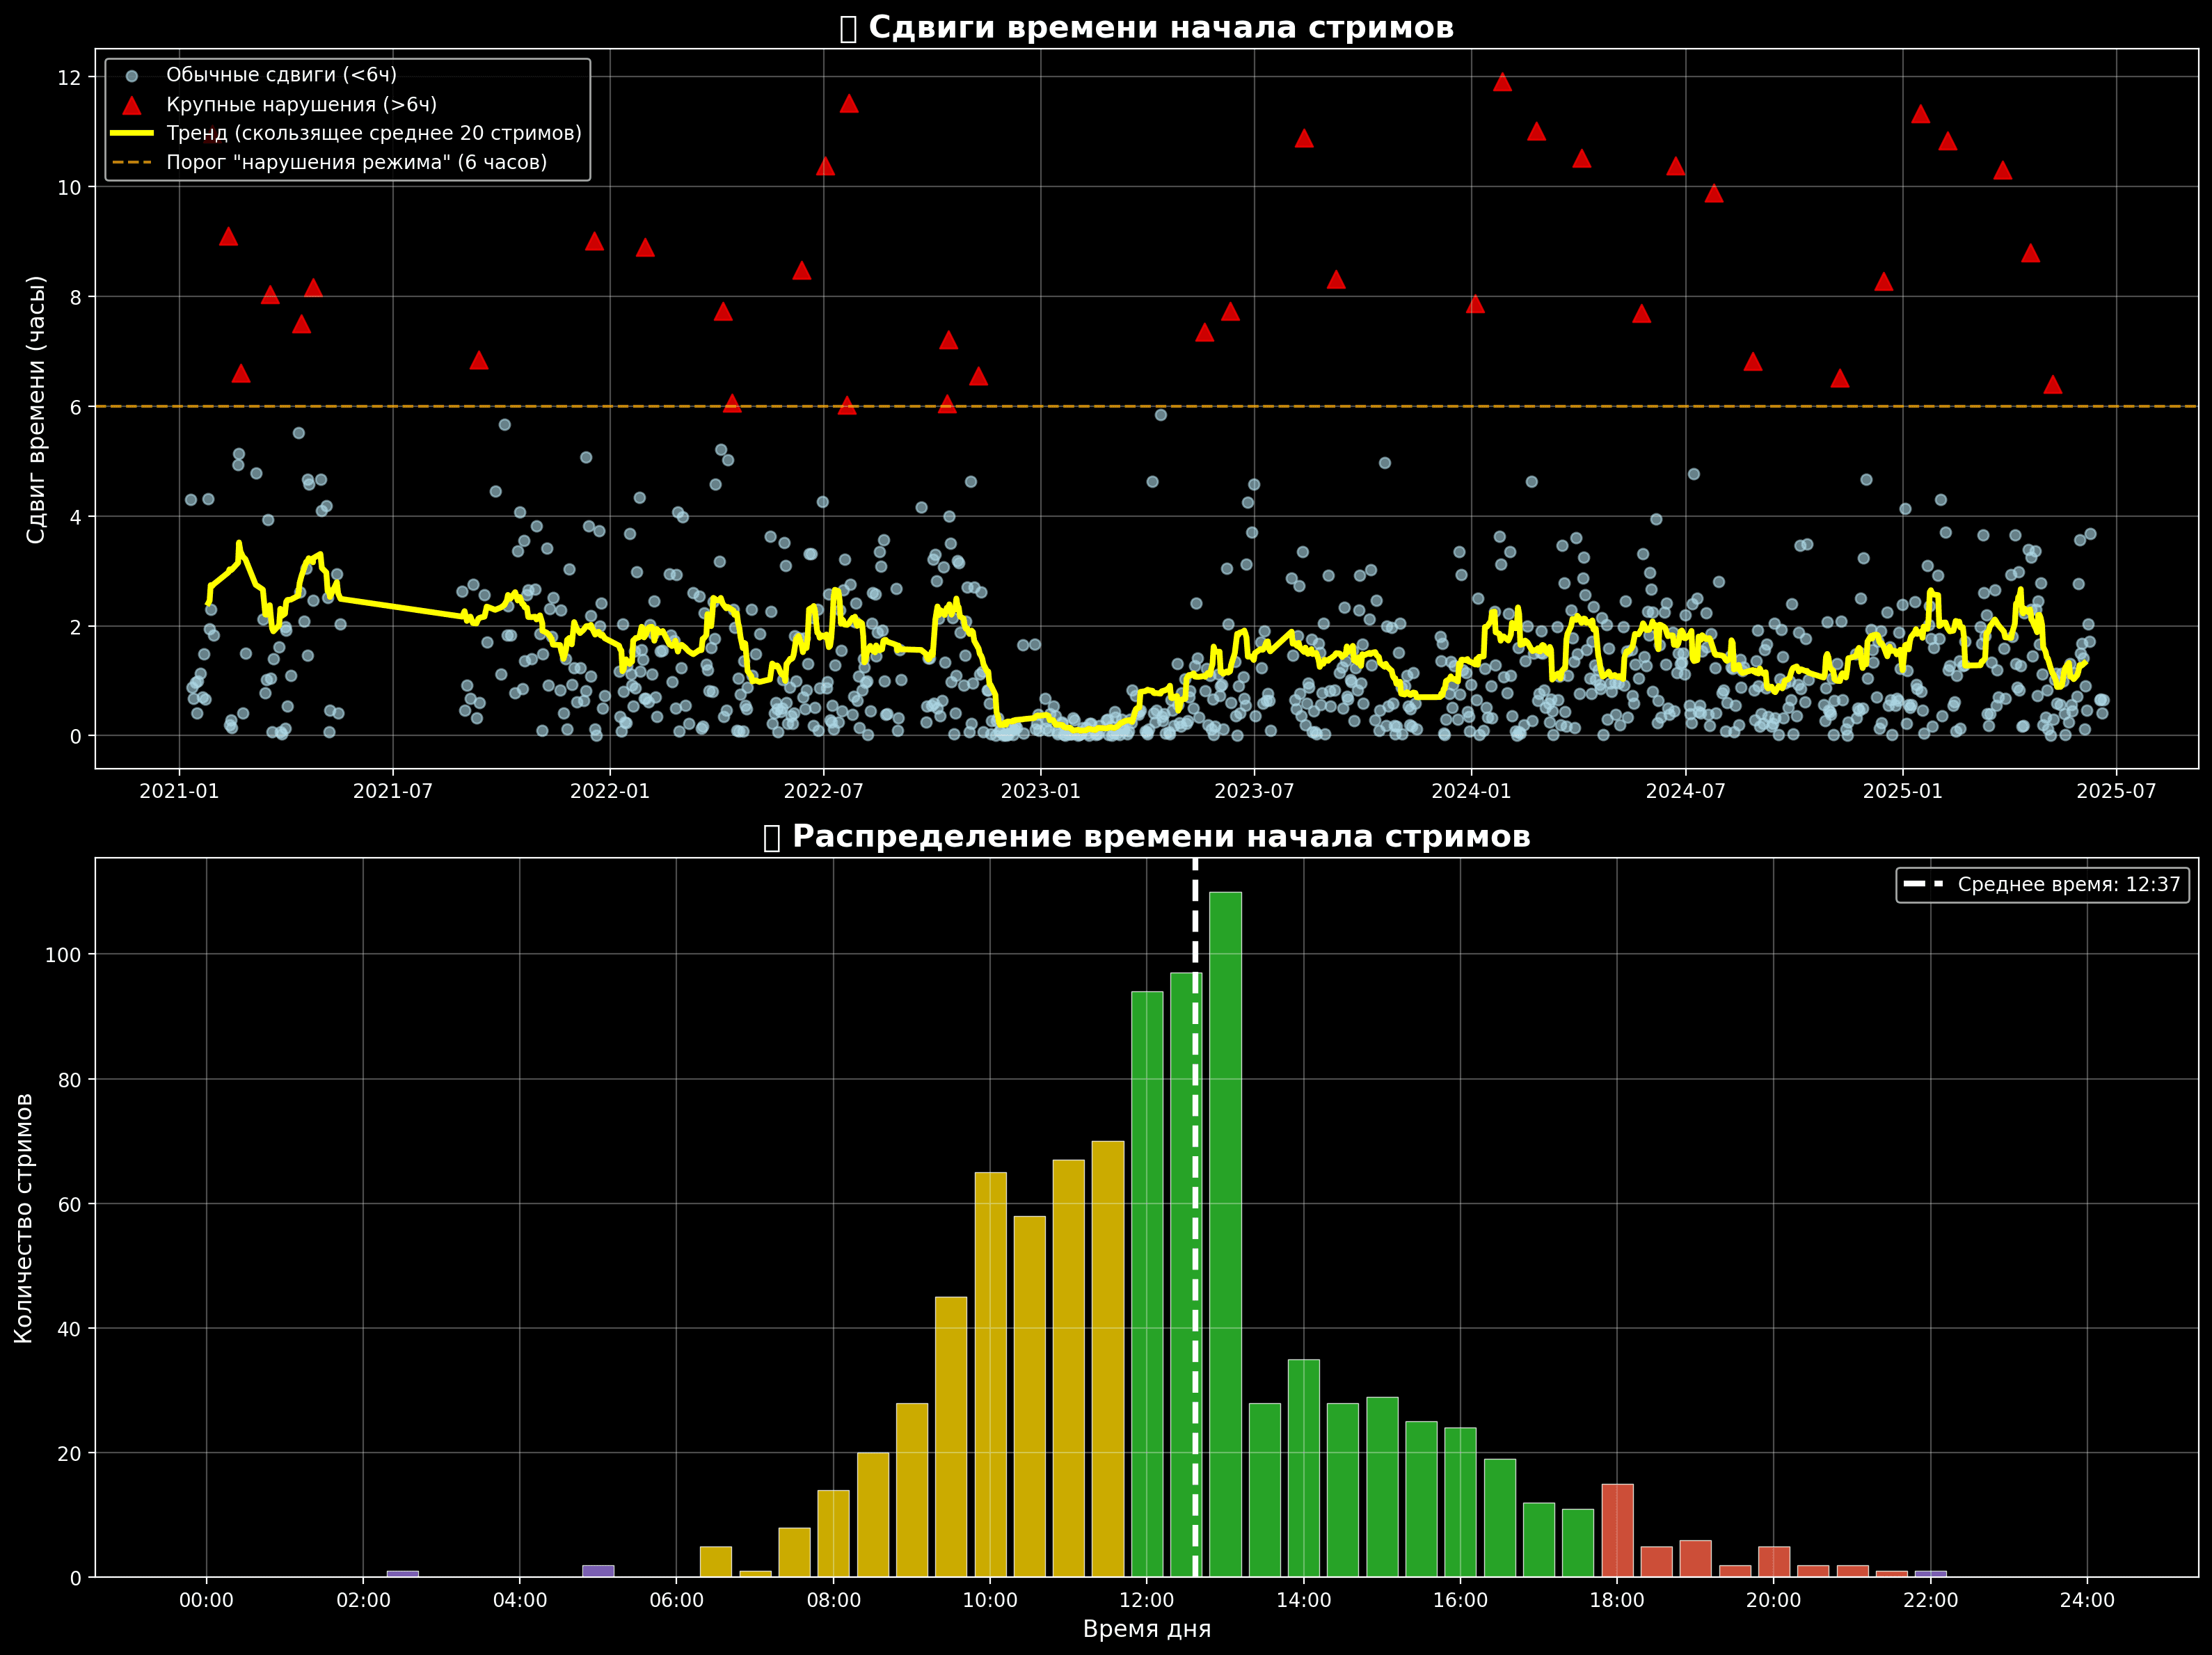The width and height of the screenshot is (2212, 1655).
Task: Click the legend entry 'Крупные нарушения (>6ч)'
Action: point(302,105)
